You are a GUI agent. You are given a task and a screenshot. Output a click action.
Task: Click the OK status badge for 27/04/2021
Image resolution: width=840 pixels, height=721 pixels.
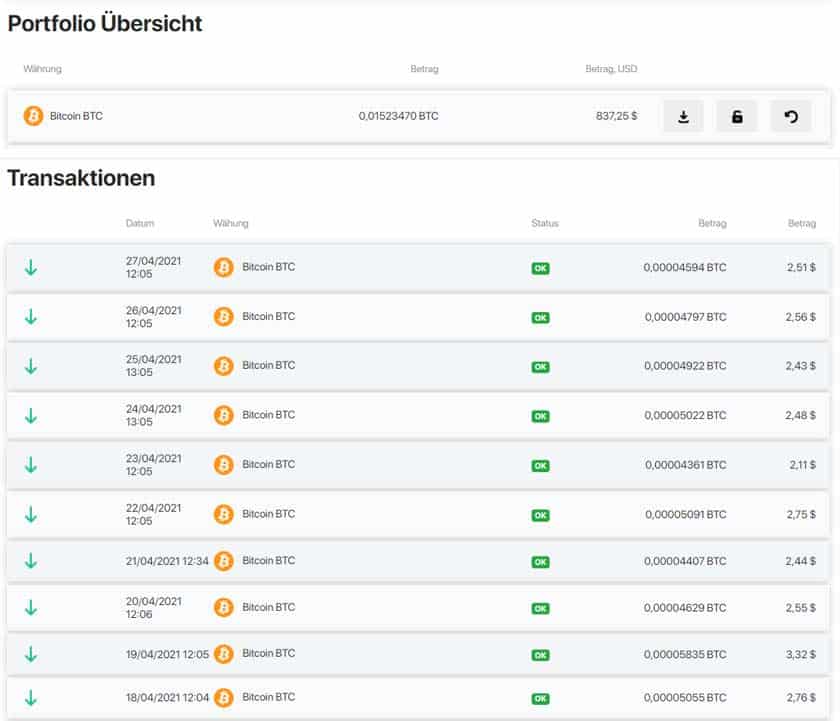point(540,268)
